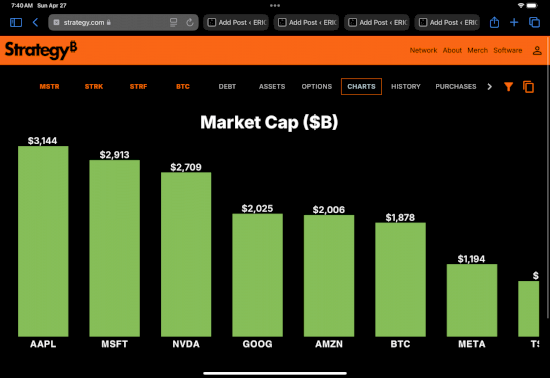This screenshot has height=378, width=550.
Task: Select the MSTR tab
Action: tap(49, 87)
